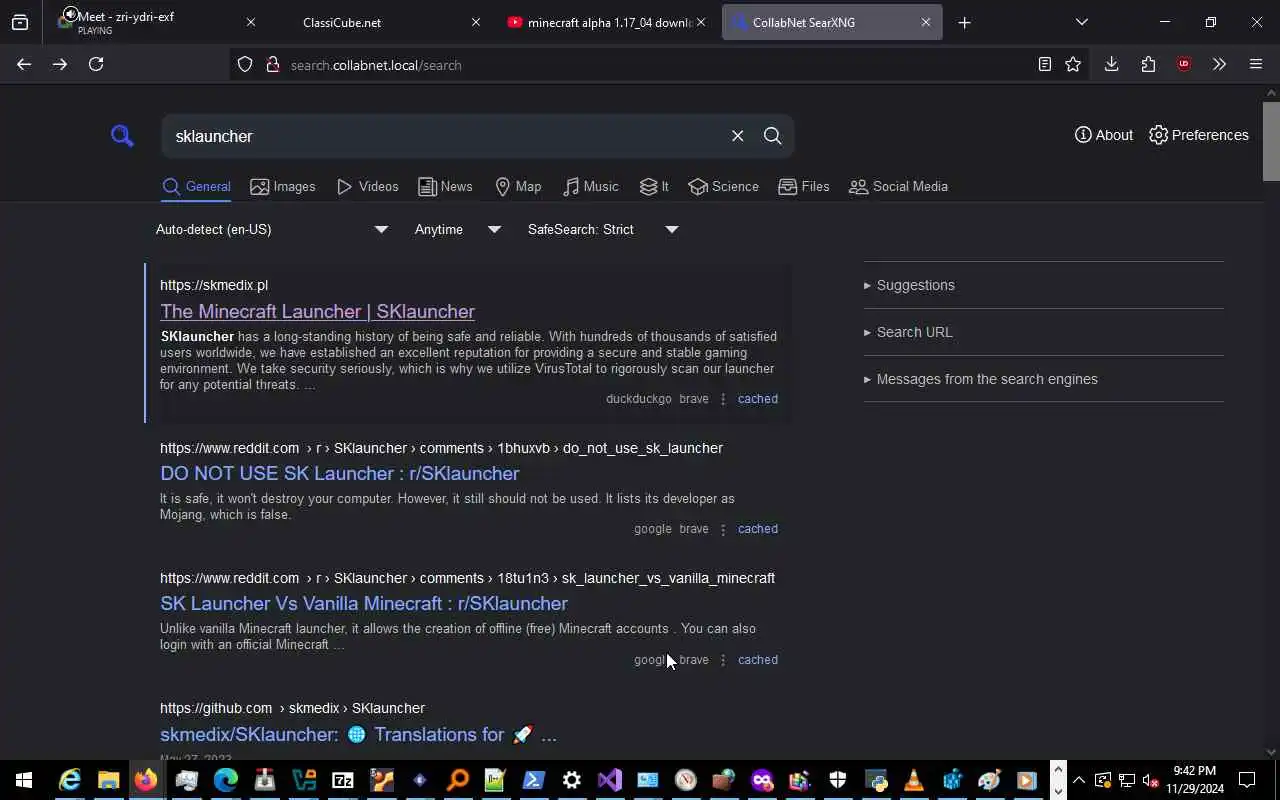Open The Minecraft Launcher | SKlauncher result
This screenshot has height=800, width=1280.
tap(317, 311)
